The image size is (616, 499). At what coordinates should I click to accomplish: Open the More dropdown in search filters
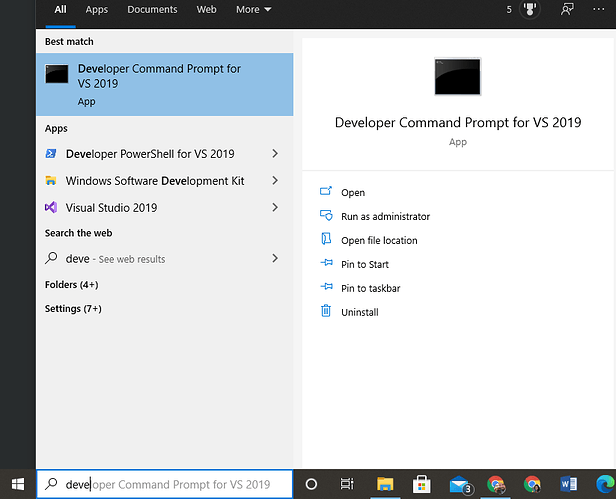[253, 10]
